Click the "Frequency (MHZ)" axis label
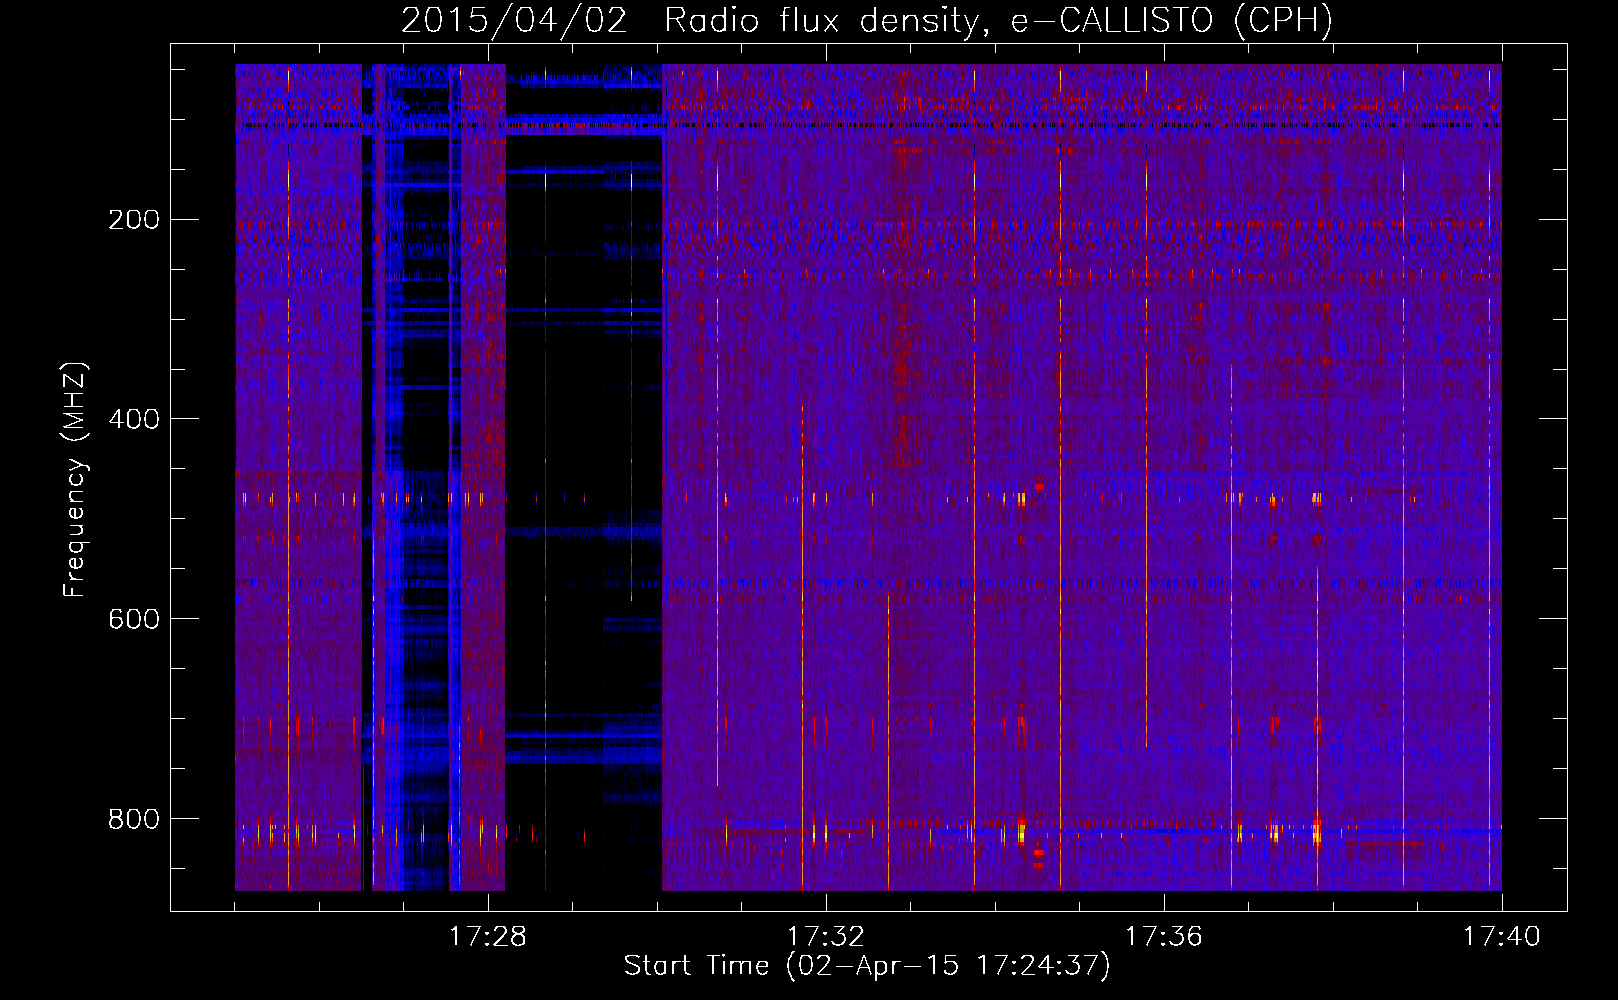This screenshot has width=1618, height=1000. [75, 479]
